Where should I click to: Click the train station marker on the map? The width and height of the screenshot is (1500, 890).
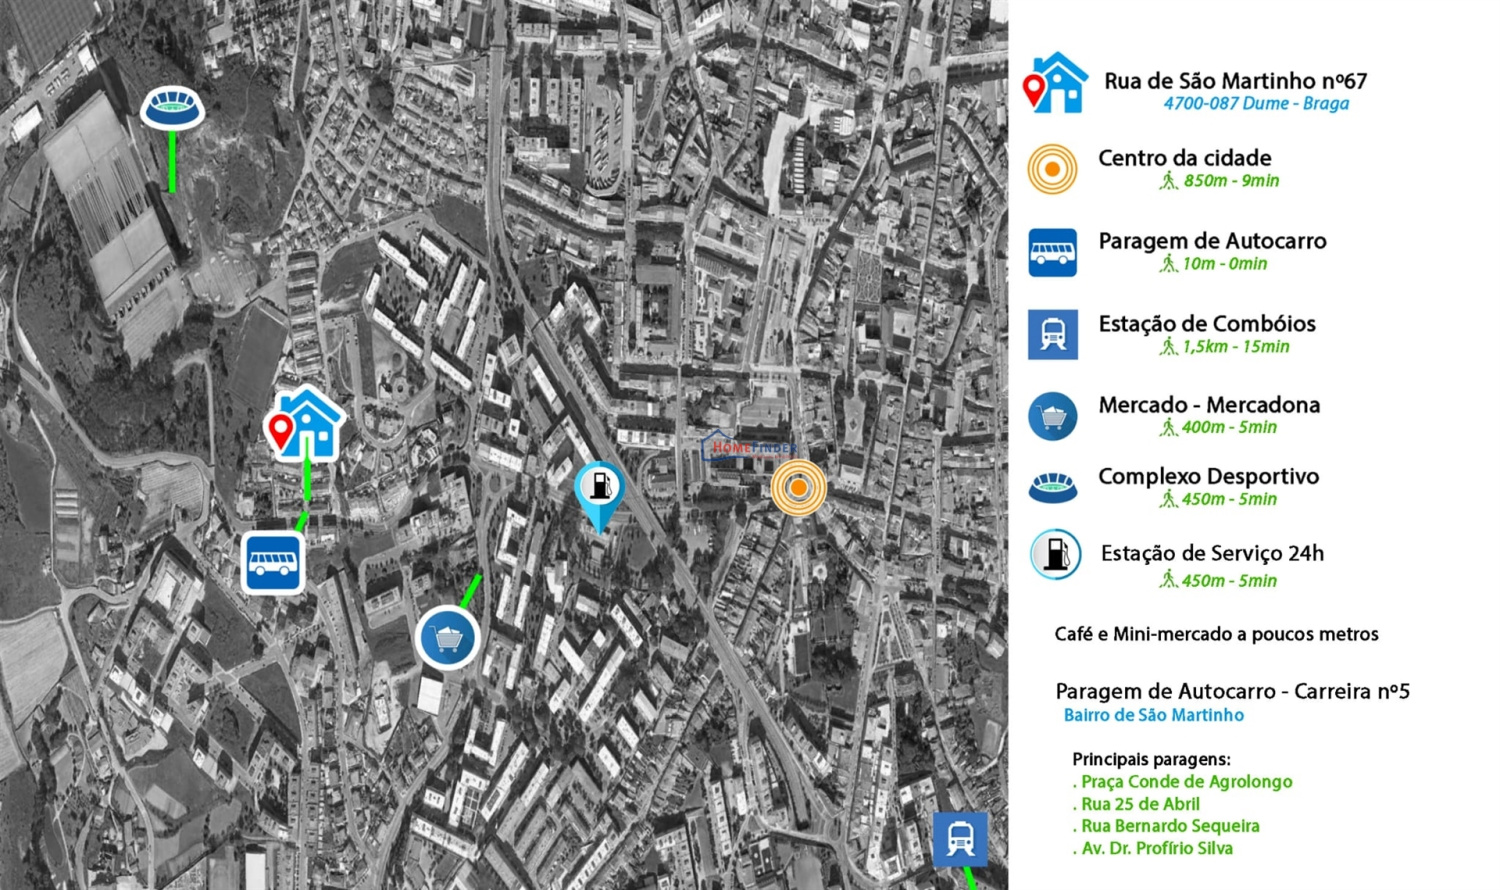[x=960, y=839]
